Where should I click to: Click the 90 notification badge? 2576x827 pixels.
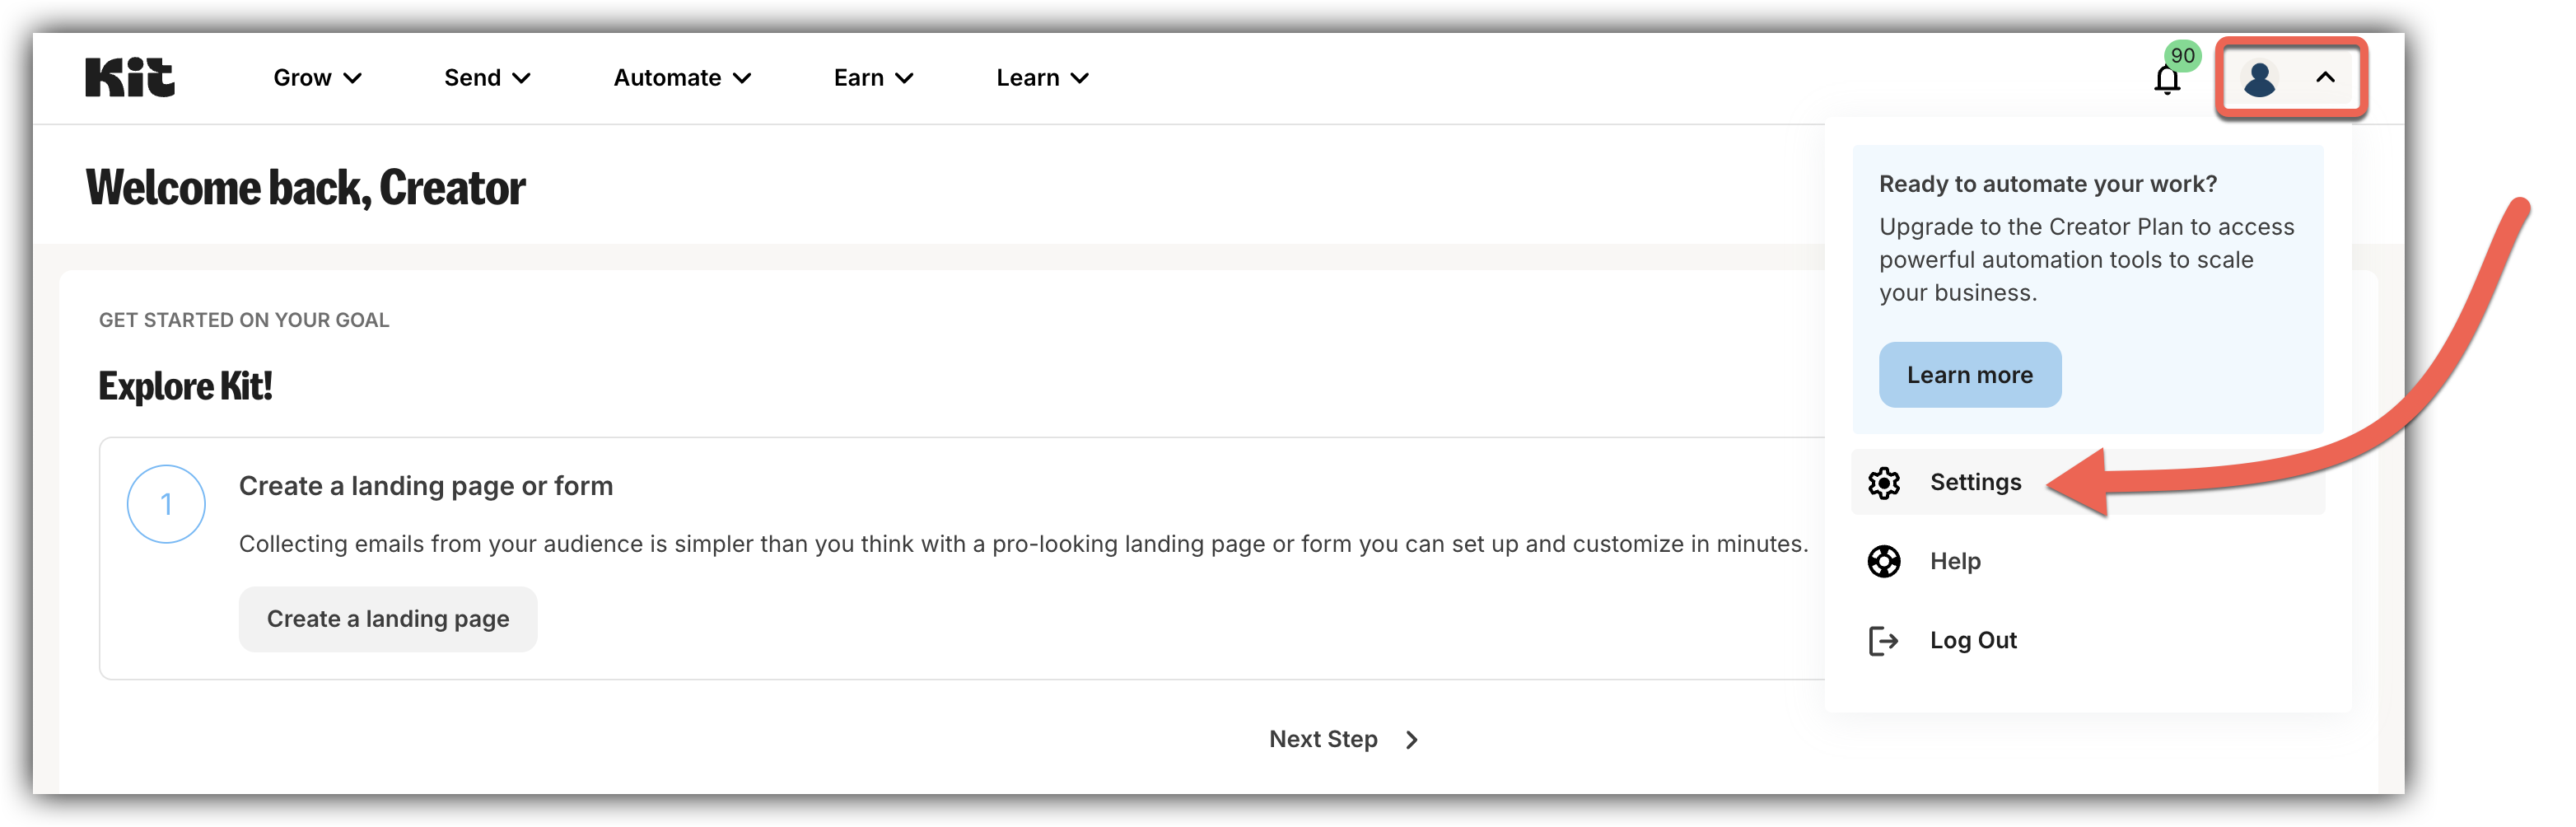[x=2182, y=56]
